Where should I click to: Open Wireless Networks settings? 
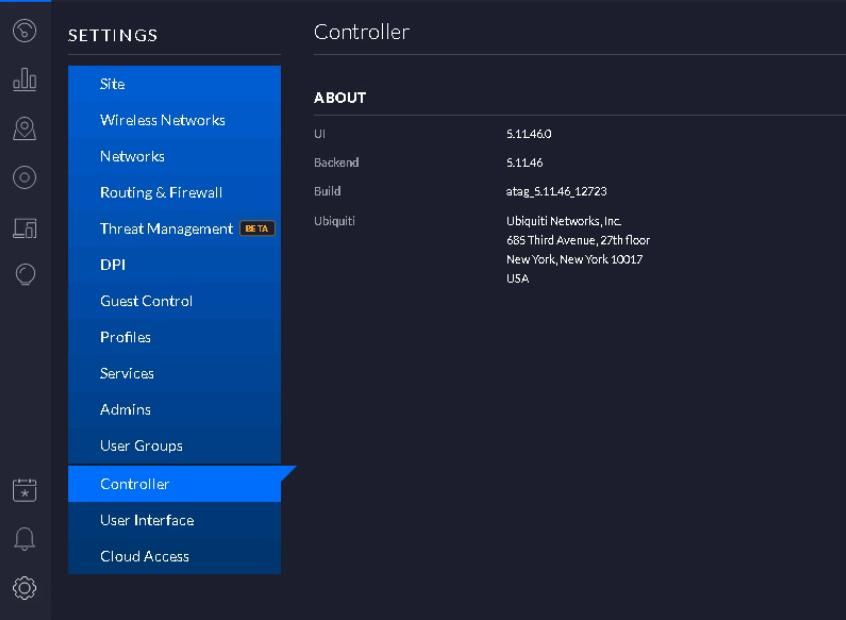[162, 120]
